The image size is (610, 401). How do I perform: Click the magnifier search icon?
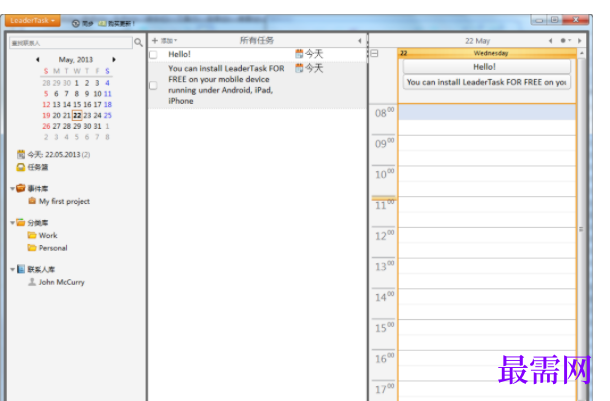pyautogui.click(x=138, y=42)
